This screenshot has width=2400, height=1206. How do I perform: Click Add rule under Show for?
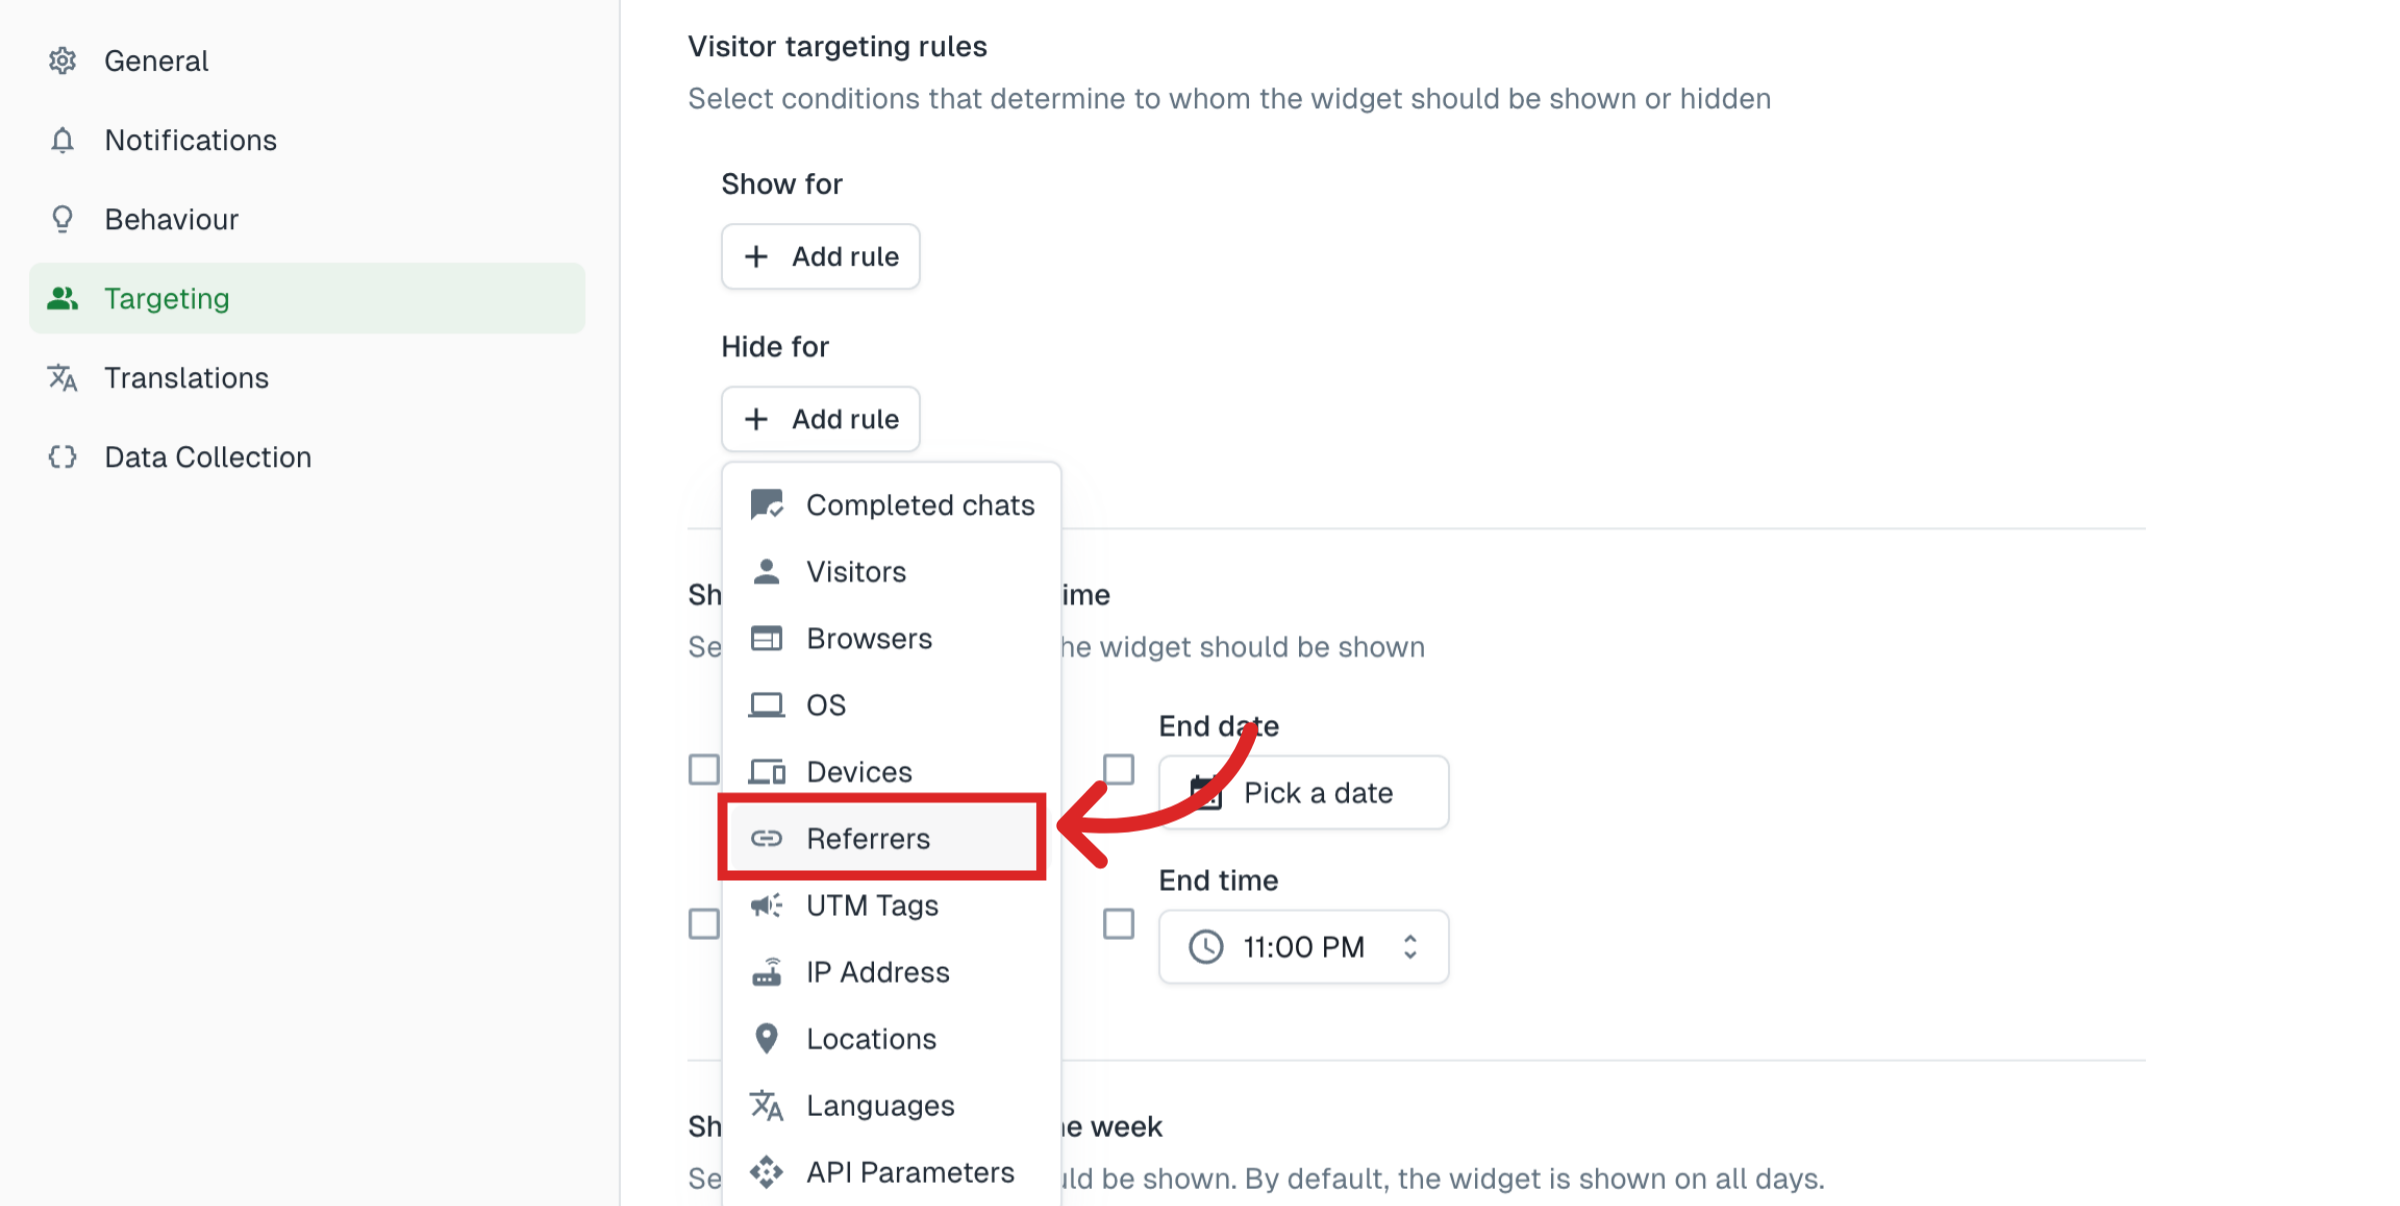click(820, 256)
